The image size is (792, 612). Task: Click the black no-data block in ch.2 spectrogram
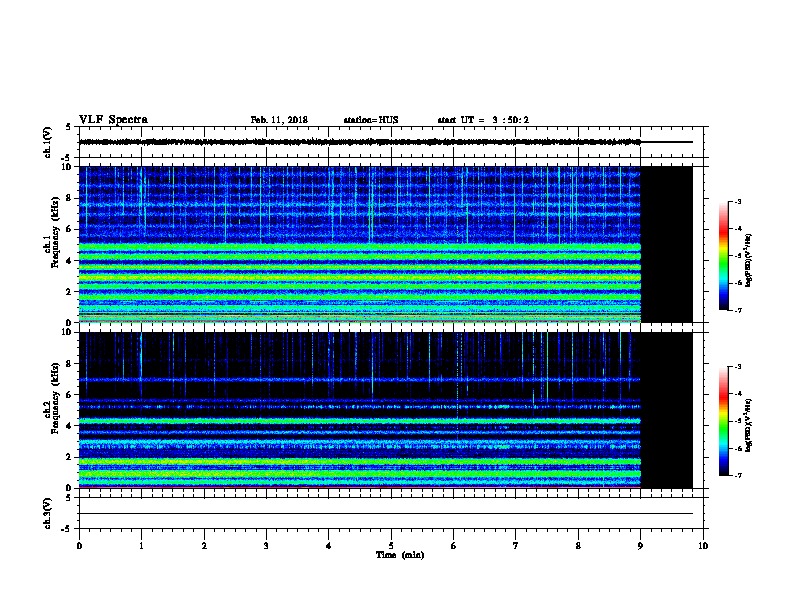666,410
